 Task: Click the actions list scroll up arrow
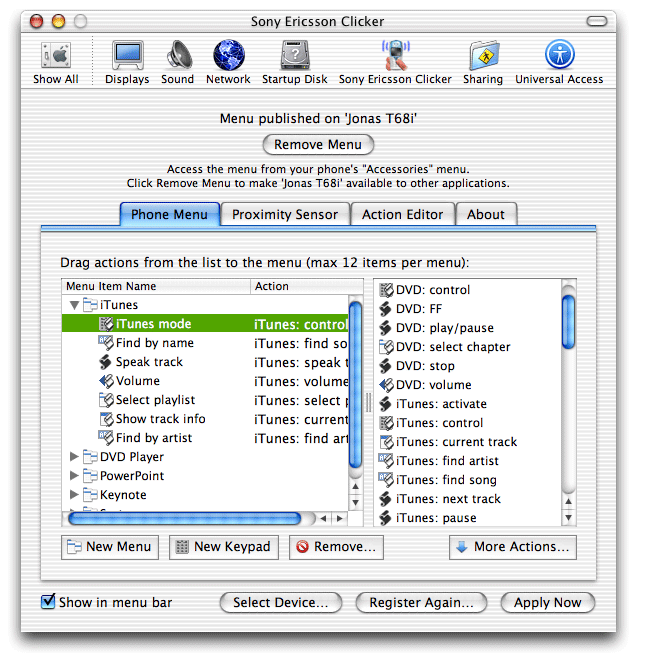point(569,501)
